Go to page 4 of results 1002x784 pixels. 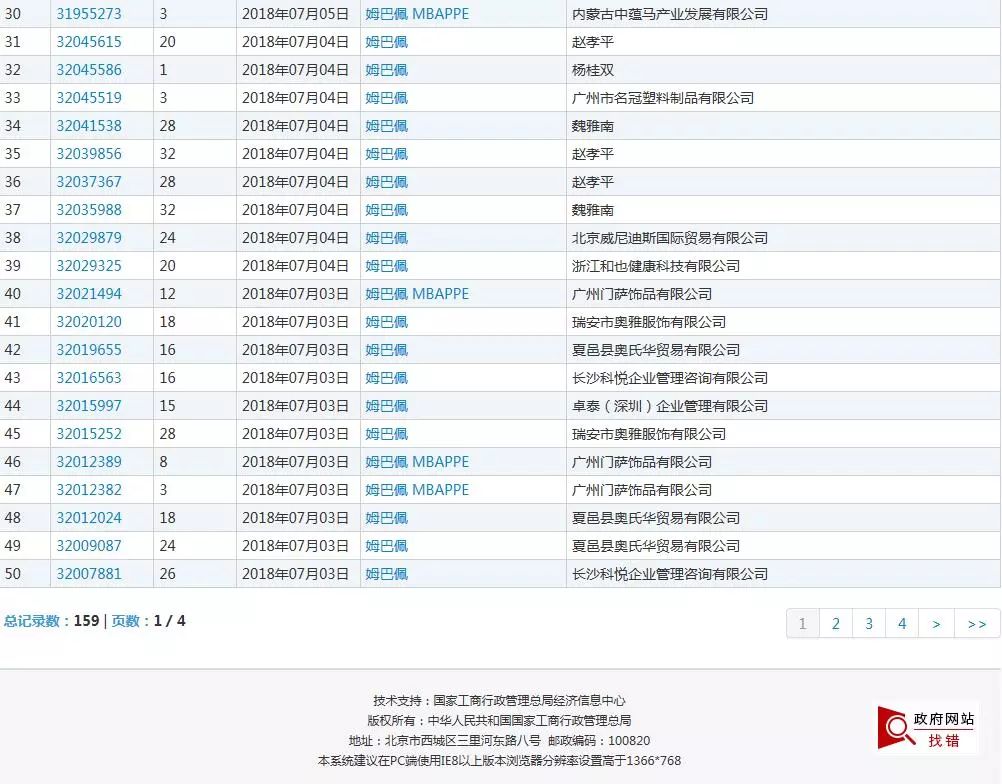point(902,624)
